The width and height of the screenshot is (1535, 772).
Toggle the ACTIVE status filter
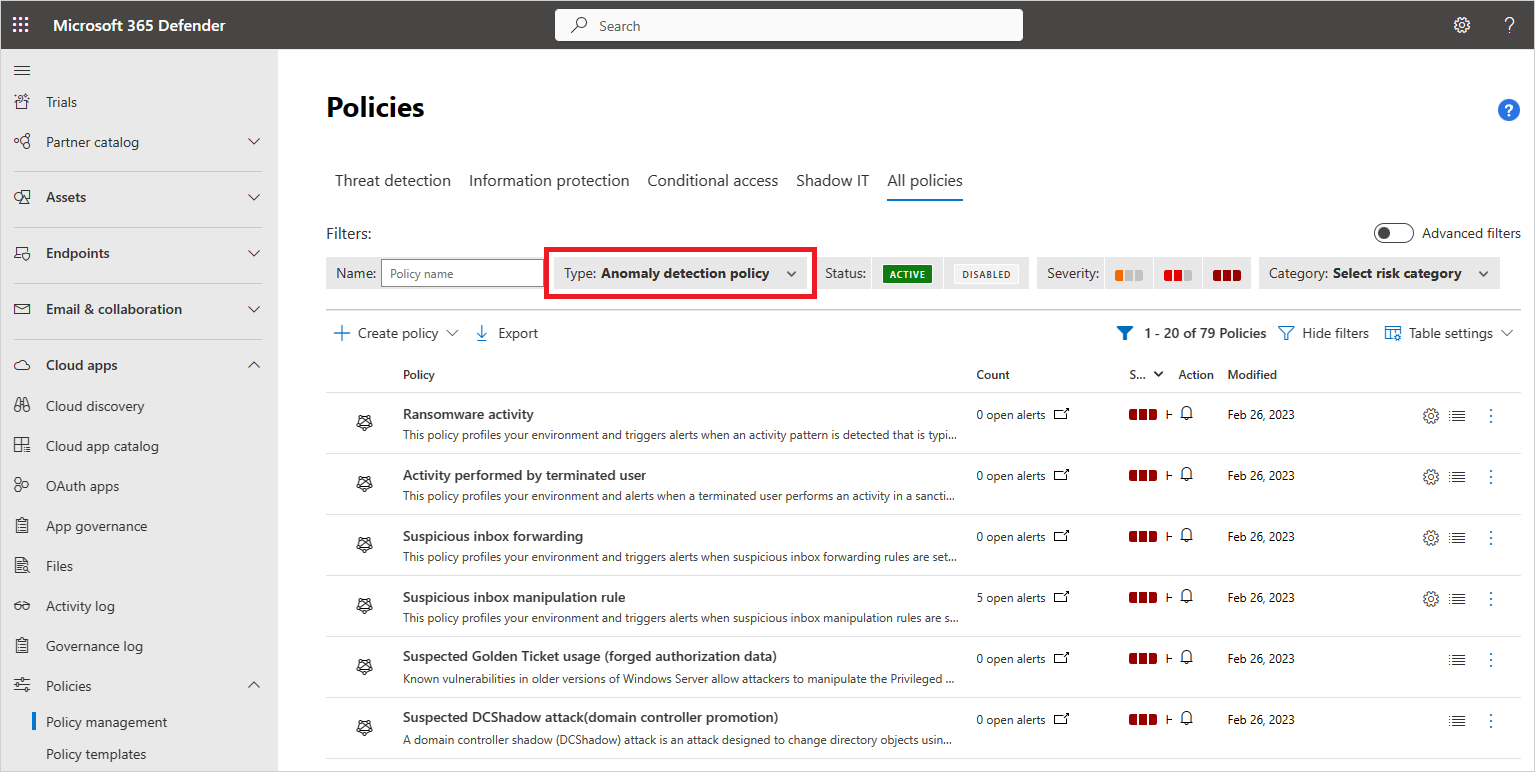(x=907, y=274)
